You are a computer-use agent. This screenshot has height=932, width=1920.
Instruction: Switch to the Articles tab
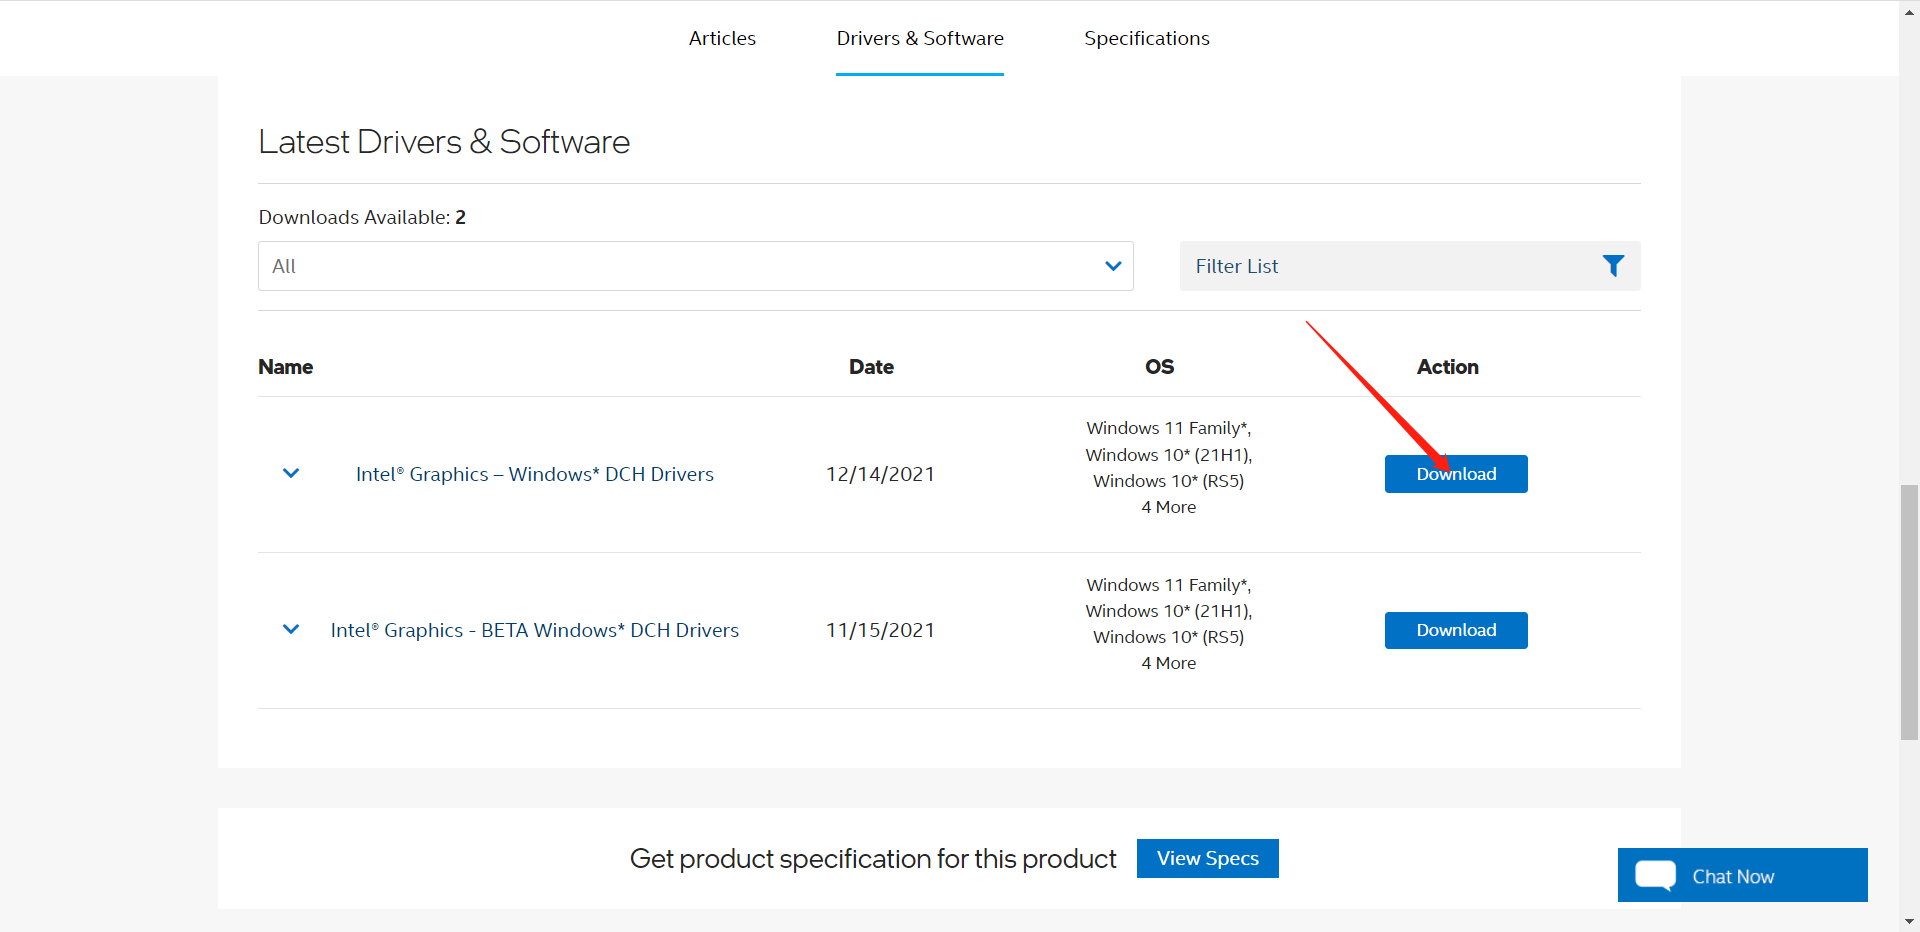pyautogui.click(x=722, y=38)
